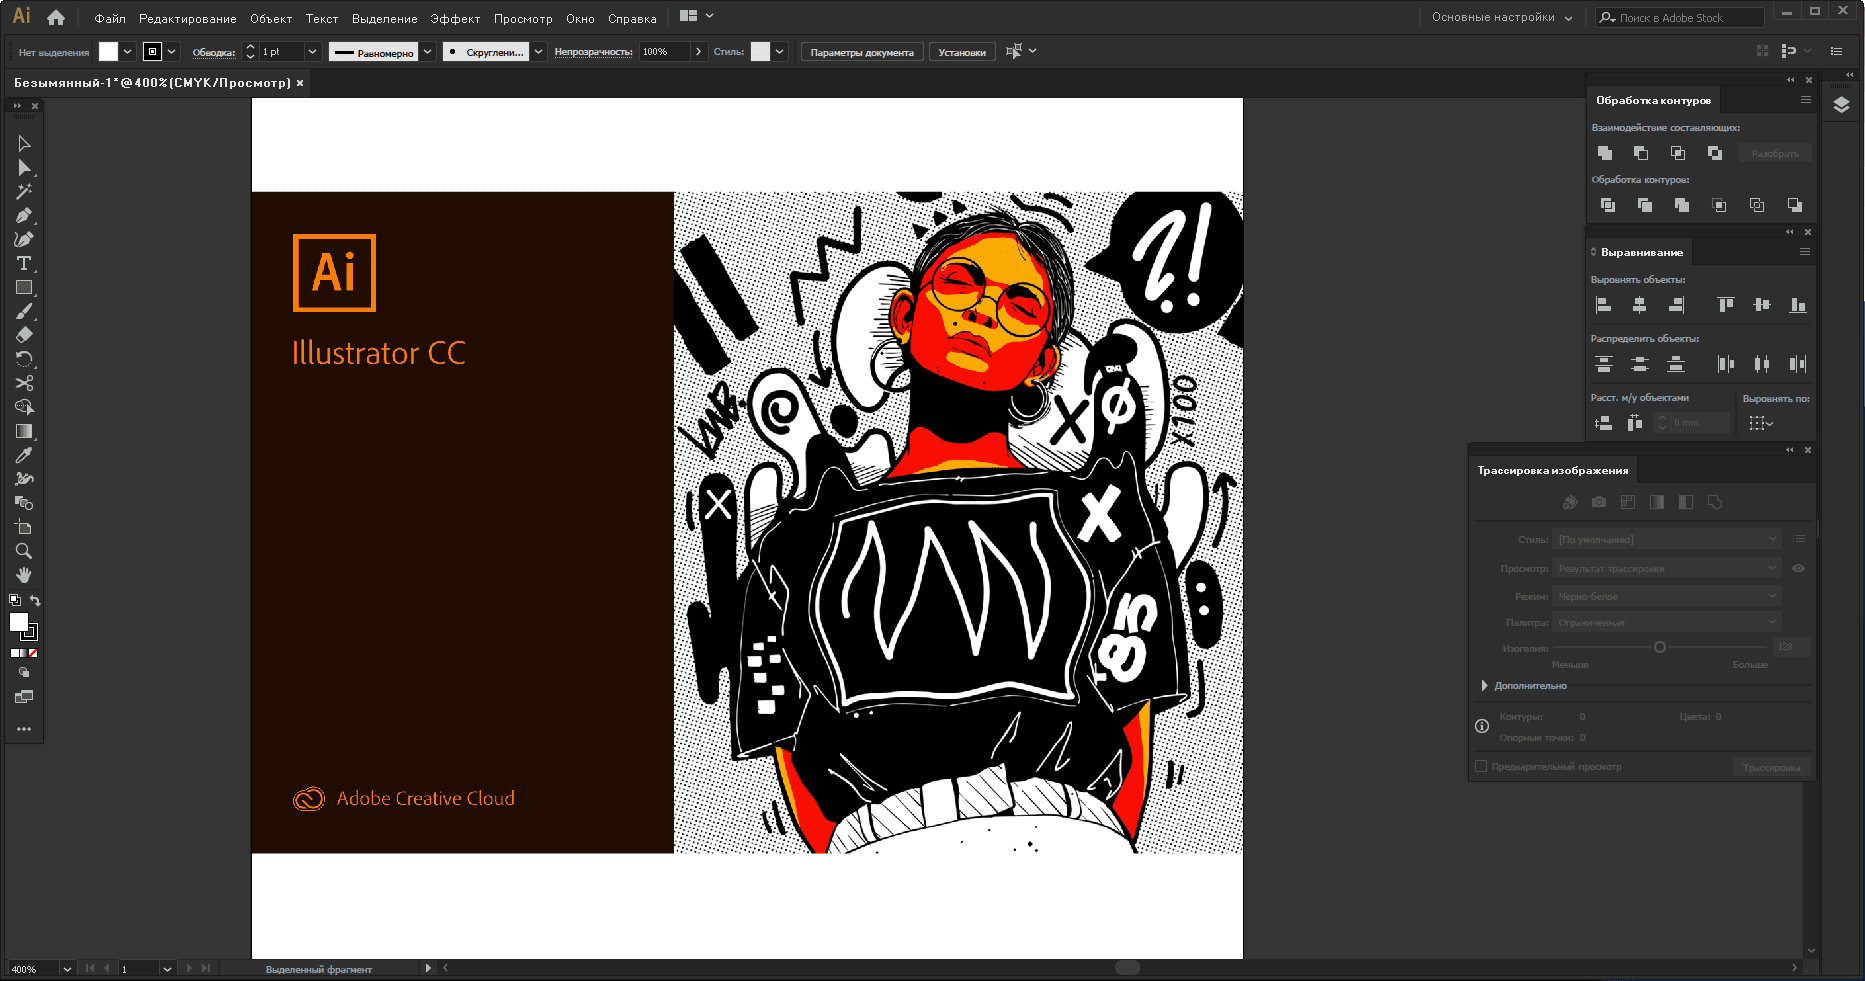Click the Установки button

click(961, 52)
